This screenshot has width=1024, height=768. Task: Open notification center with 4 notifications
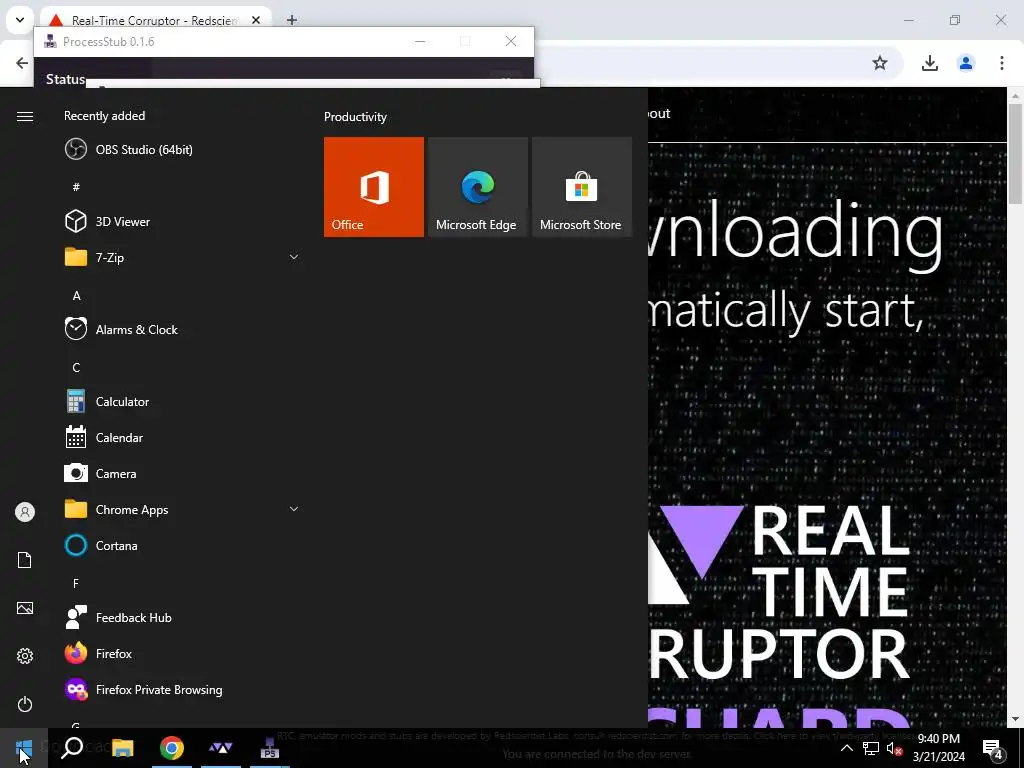click(x=992, y=748)
